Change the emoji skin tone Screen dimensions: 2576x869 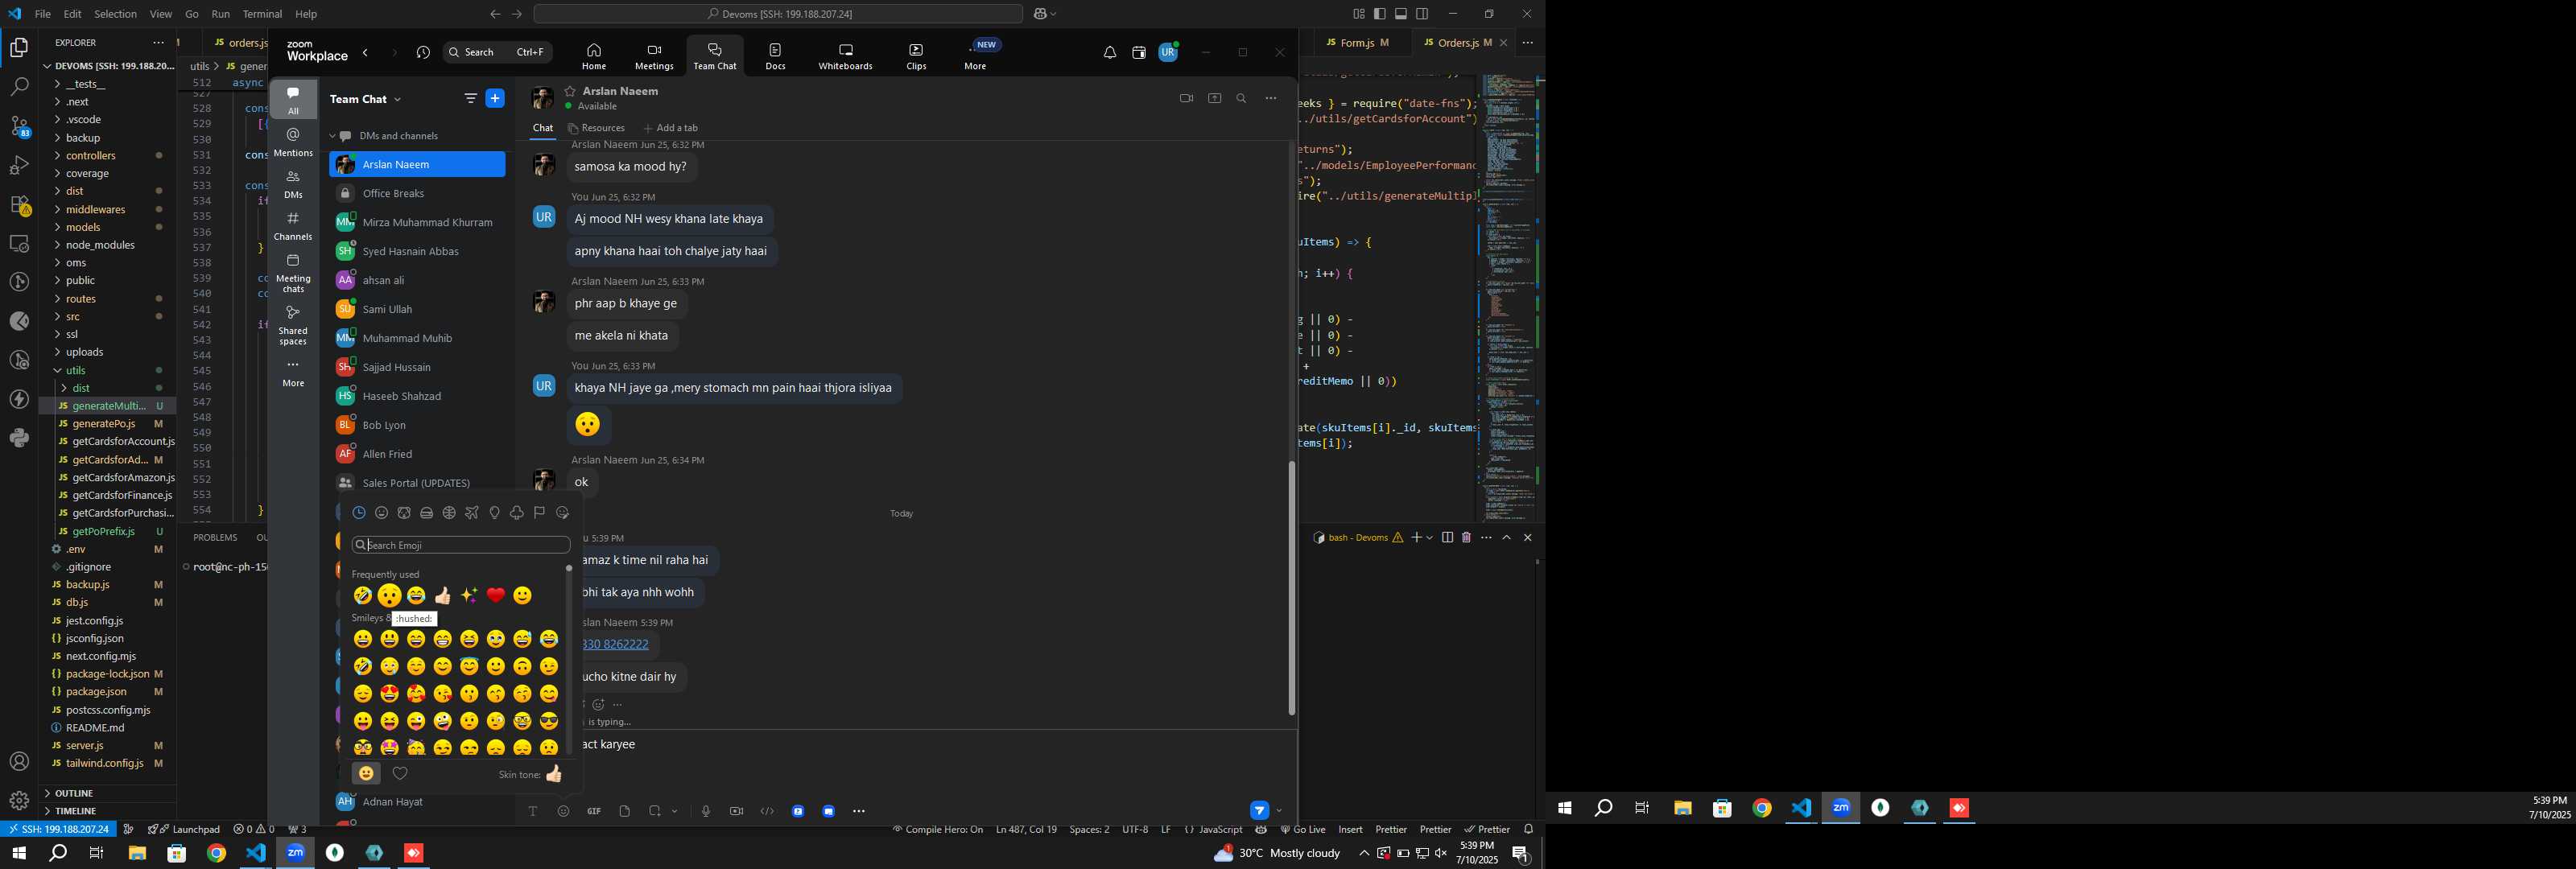click(554, 774)
